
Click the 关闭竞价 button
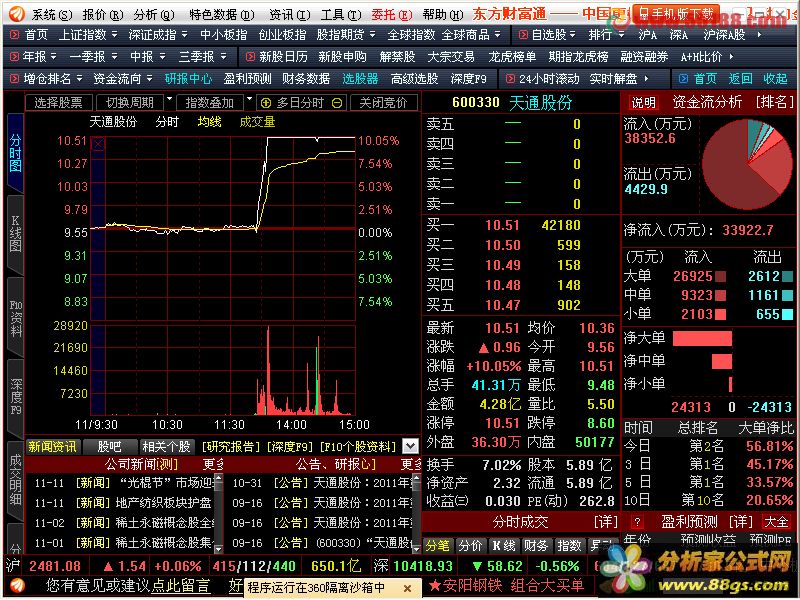(383, 103)
